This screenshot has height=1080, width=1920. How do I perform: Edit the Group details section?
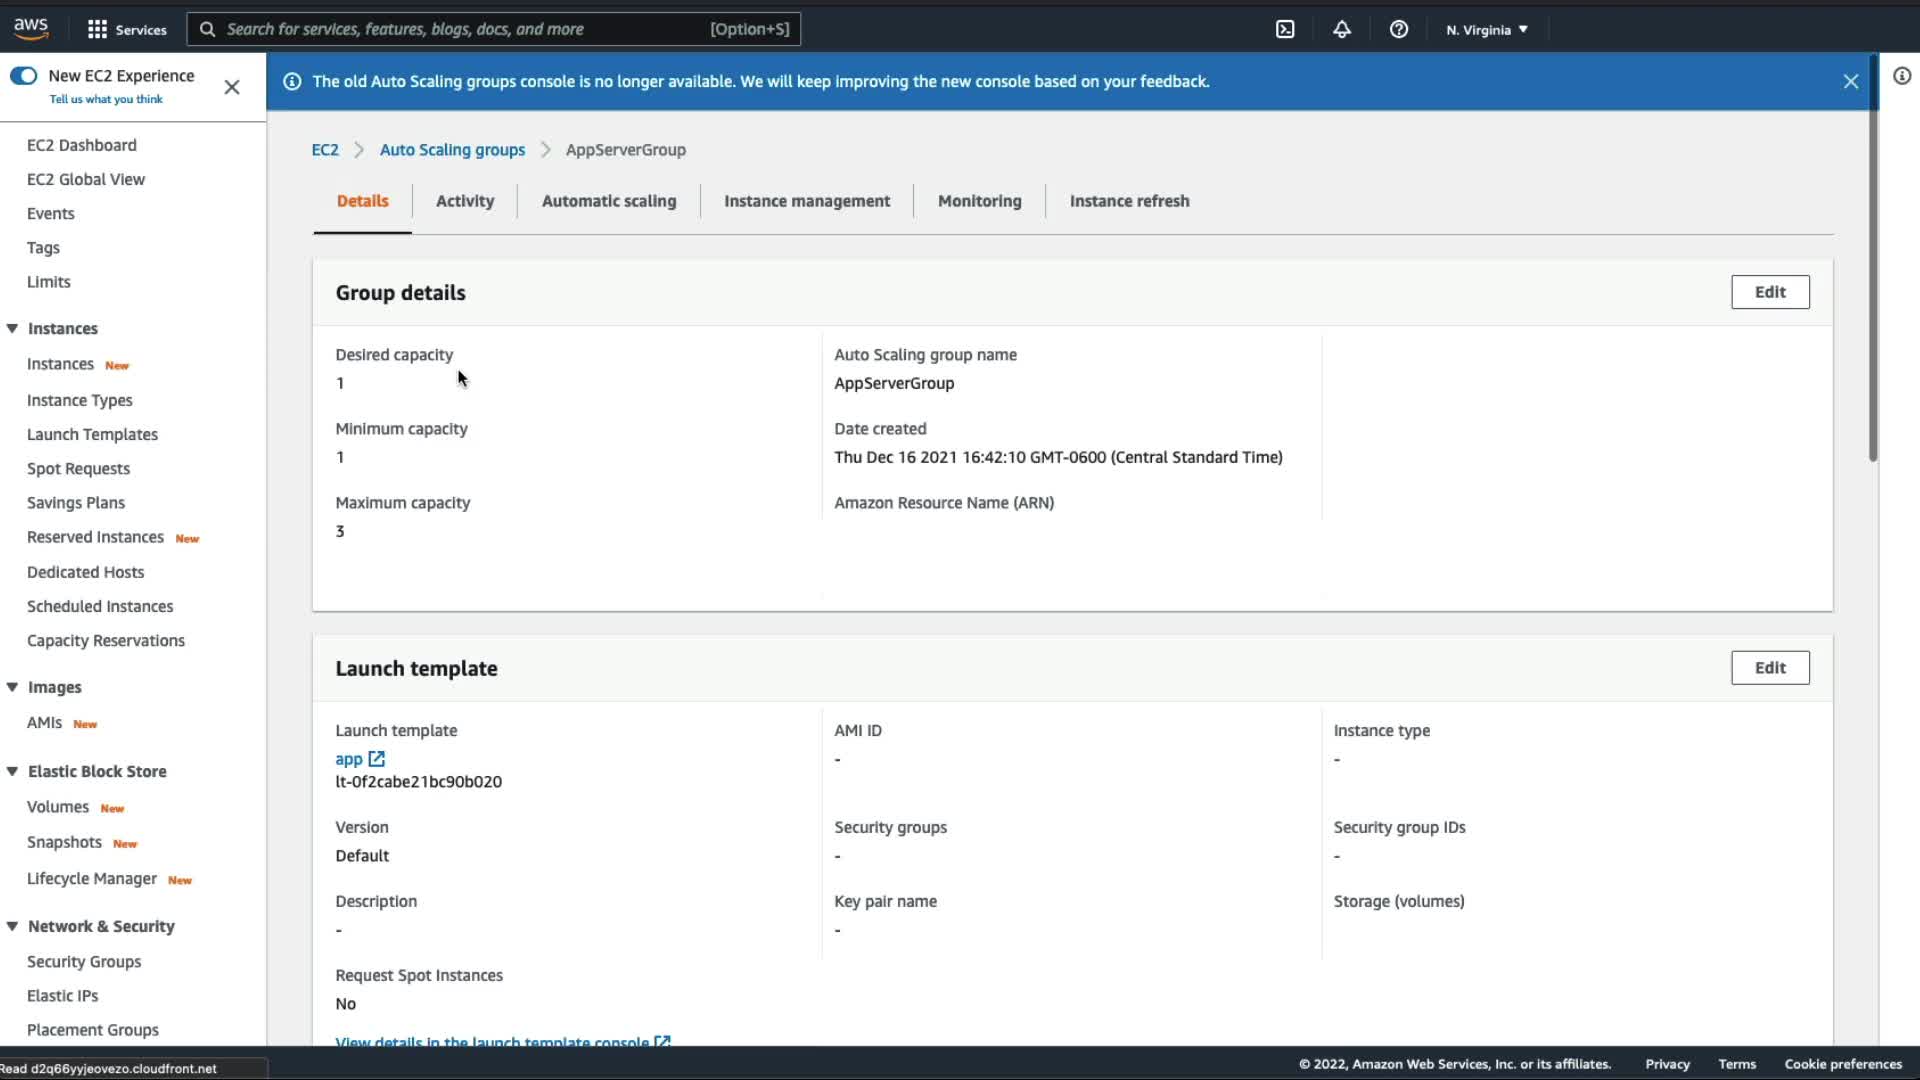(x=1769, y=292)
